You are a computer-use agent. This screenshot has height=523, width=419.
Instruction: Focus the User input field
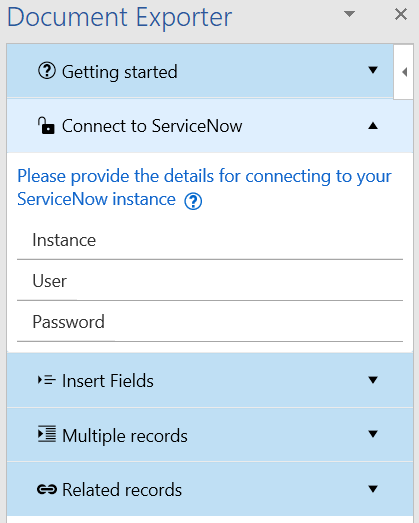(x=210, y=281)
